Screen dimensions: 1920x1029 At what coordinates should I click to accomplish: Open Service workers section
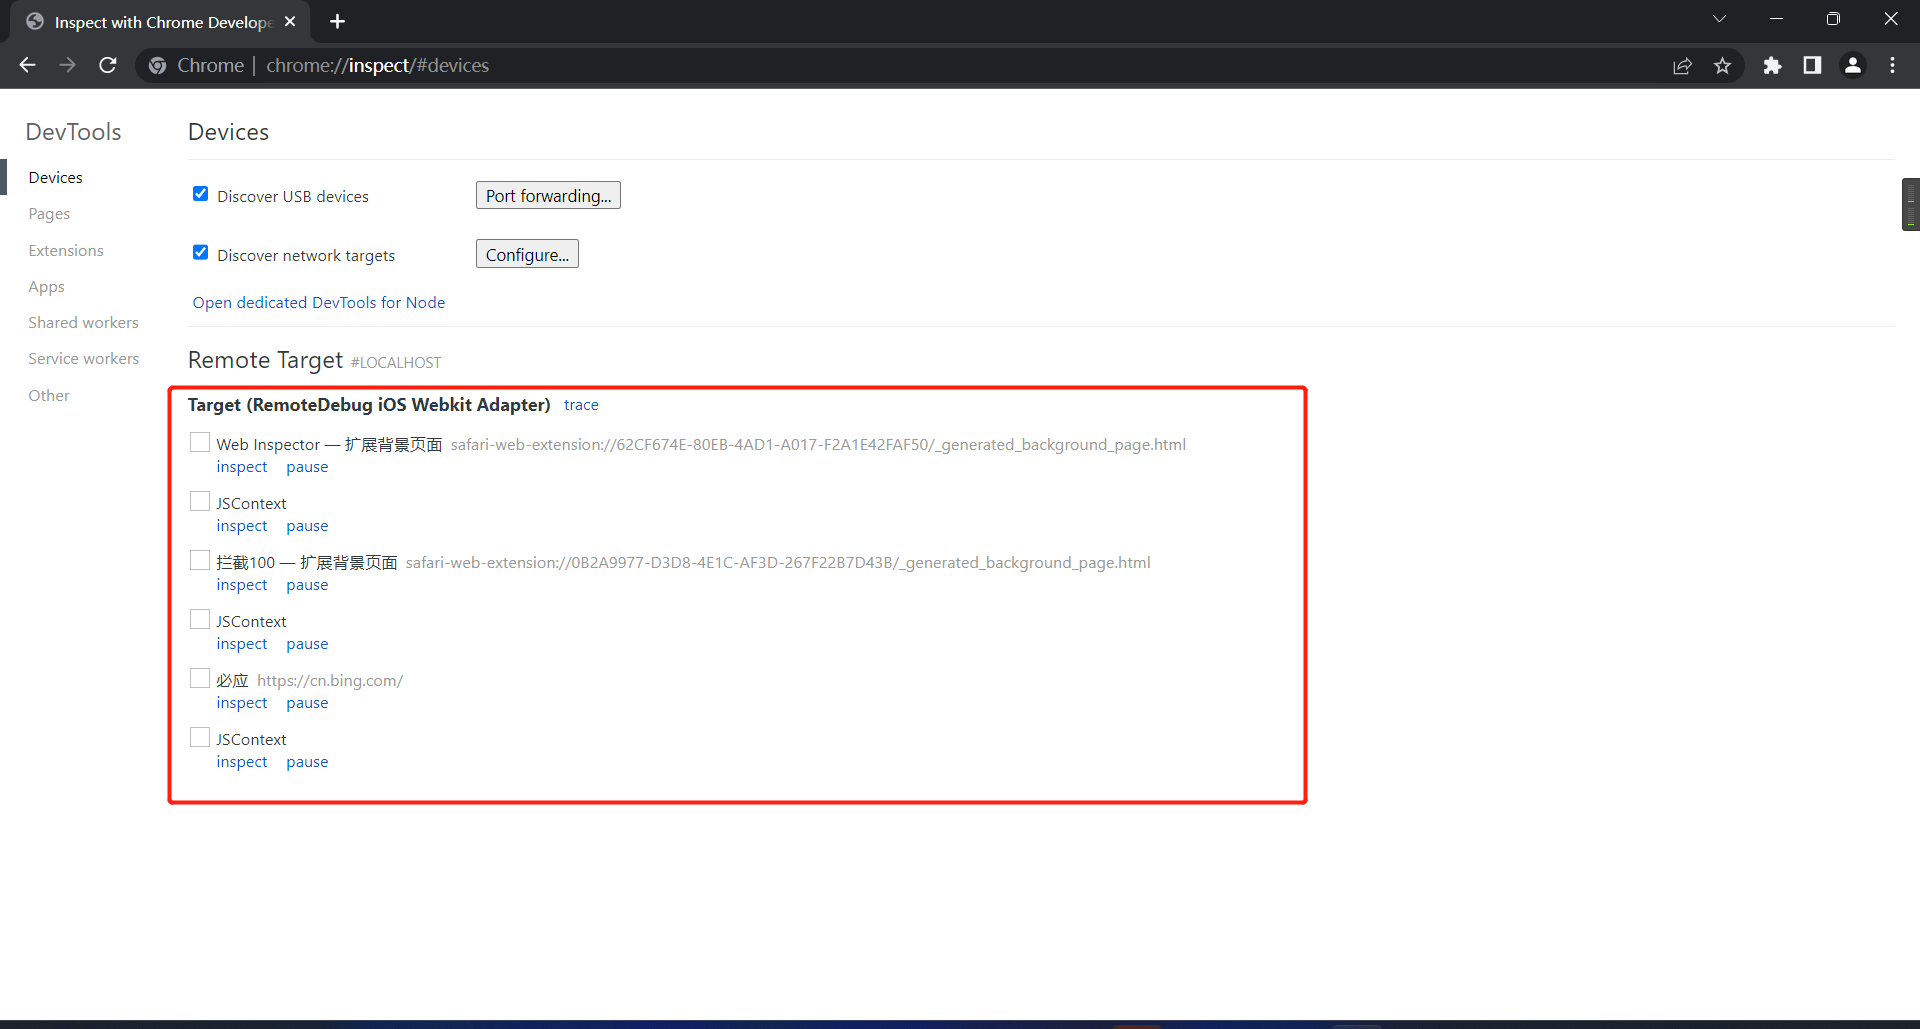[83, 359]
